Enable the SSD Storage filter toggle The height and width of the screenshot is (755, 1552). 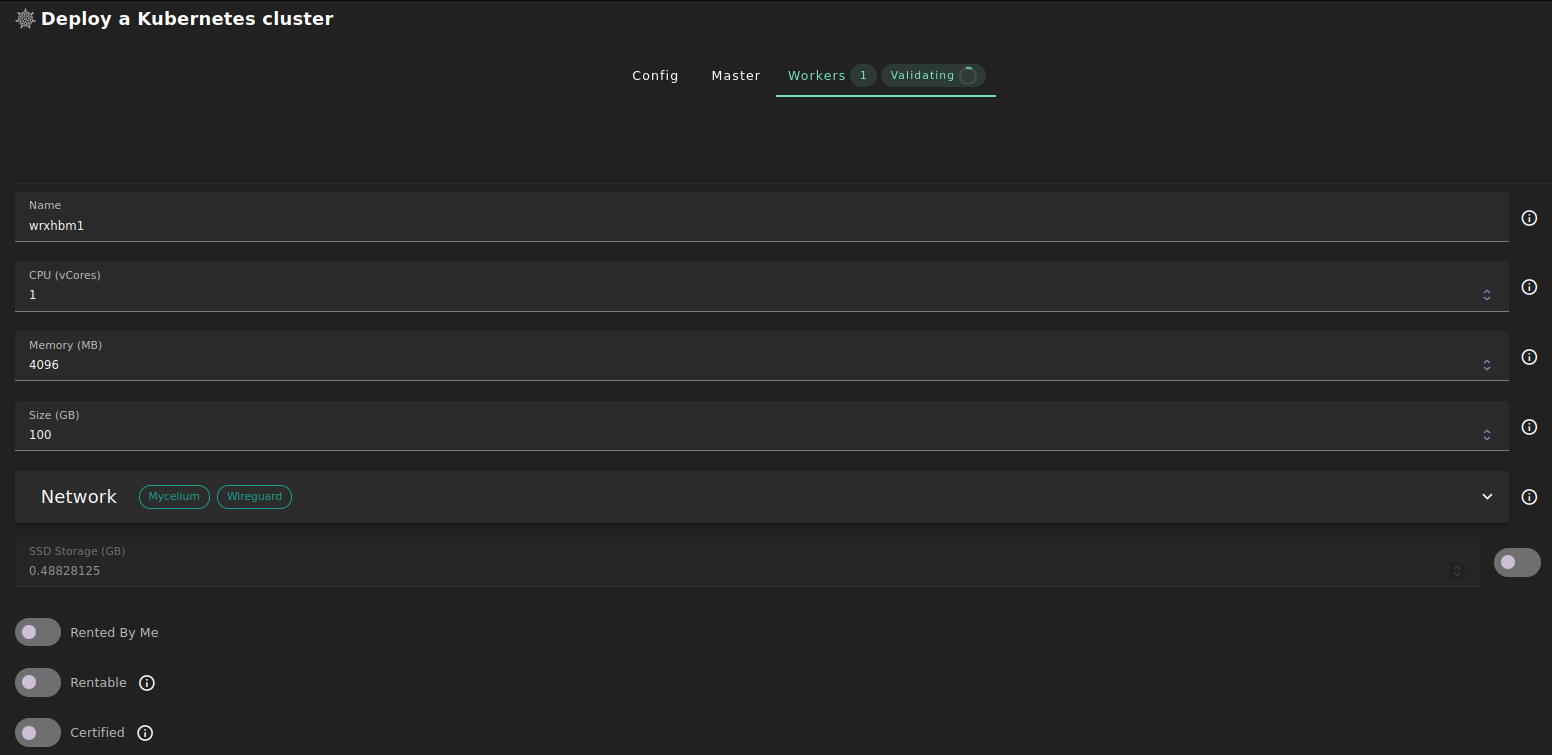(x=1516, y=563)
